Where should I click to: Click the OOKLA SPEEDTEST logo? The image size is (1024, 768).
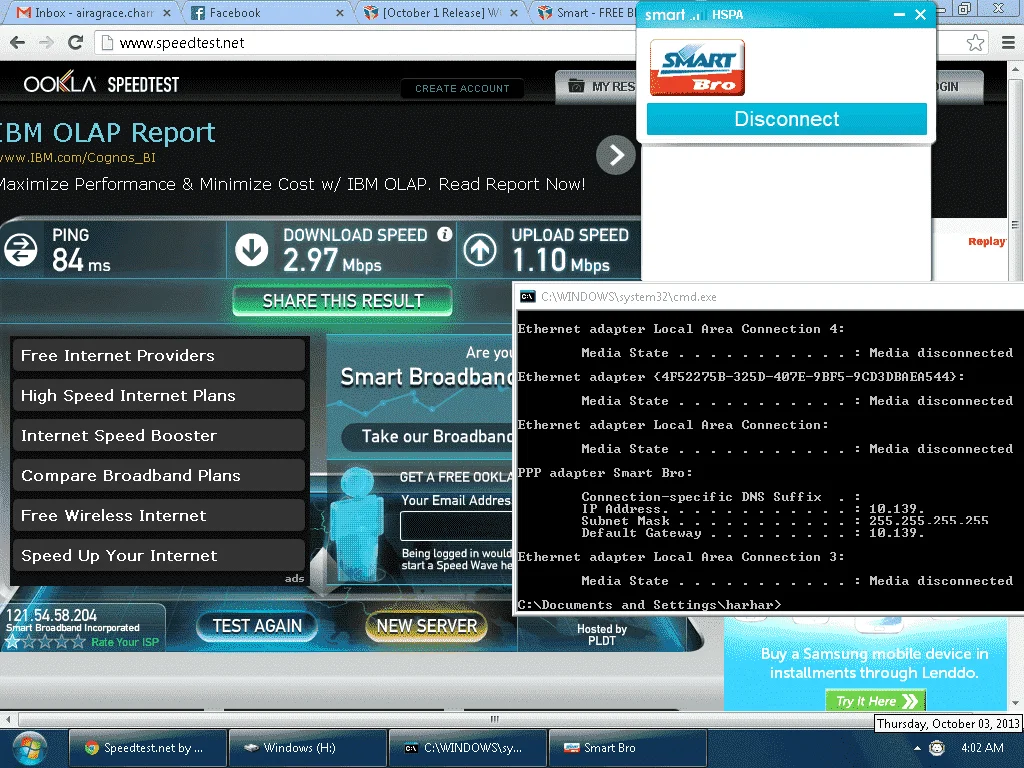pyautogui.click(x=101, y=84)
